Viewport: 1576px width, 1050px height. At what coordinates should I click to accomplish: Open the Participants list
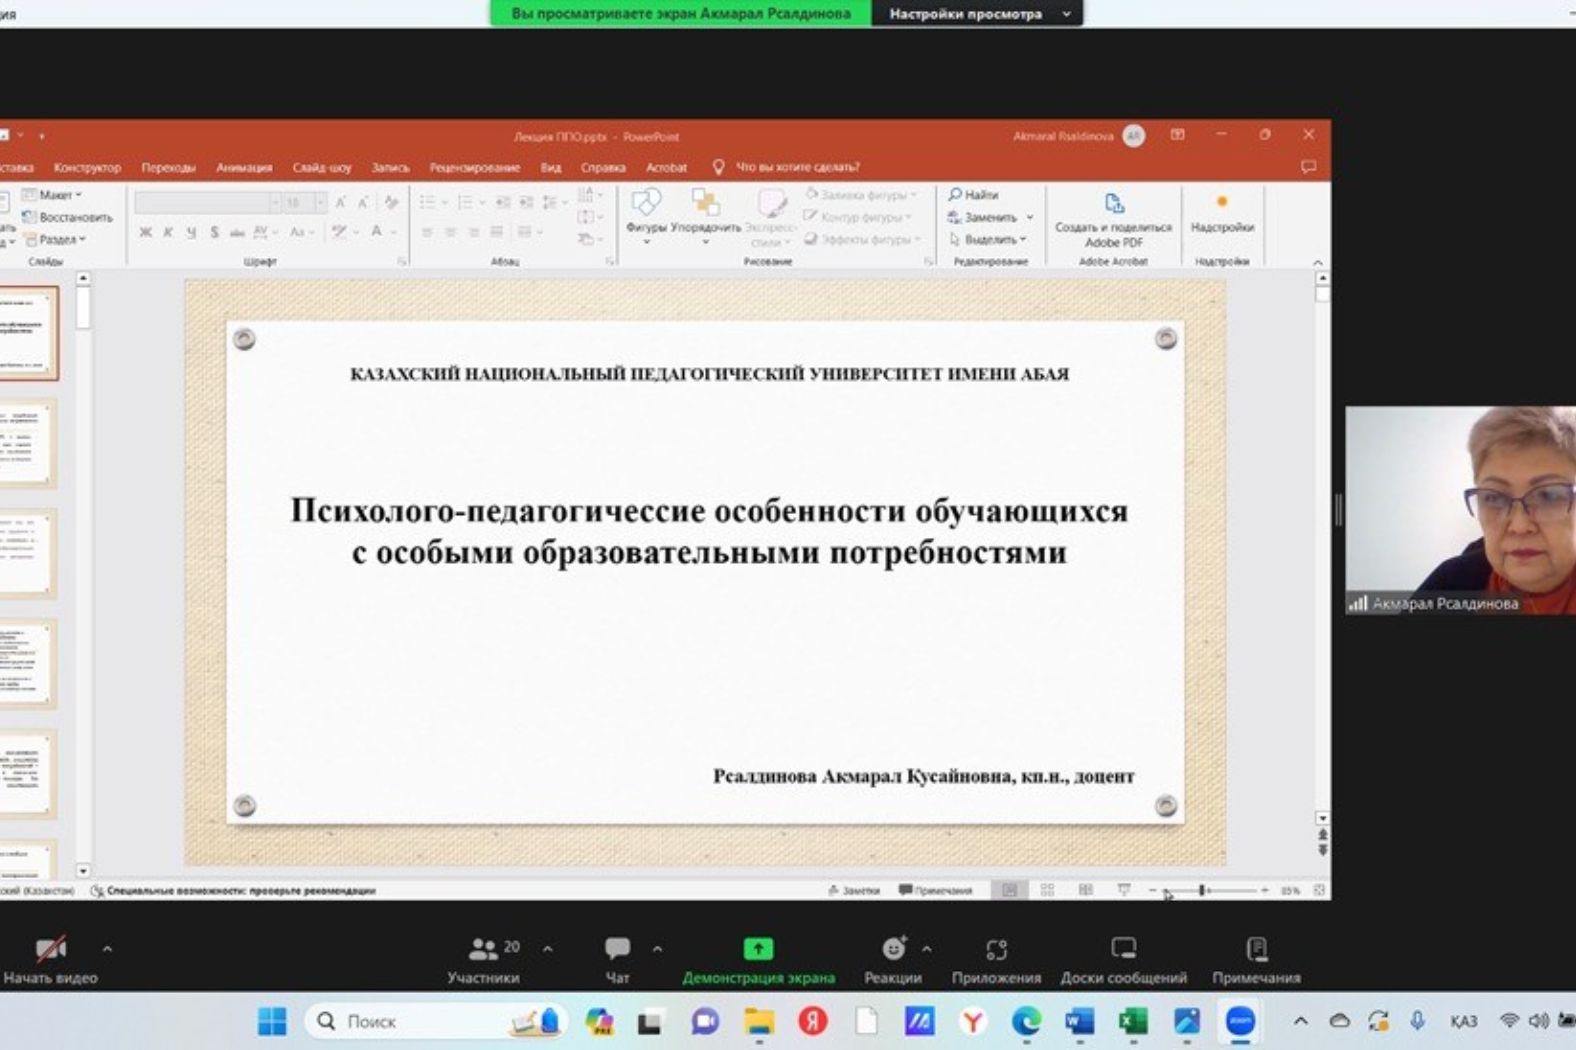[484, 950]
